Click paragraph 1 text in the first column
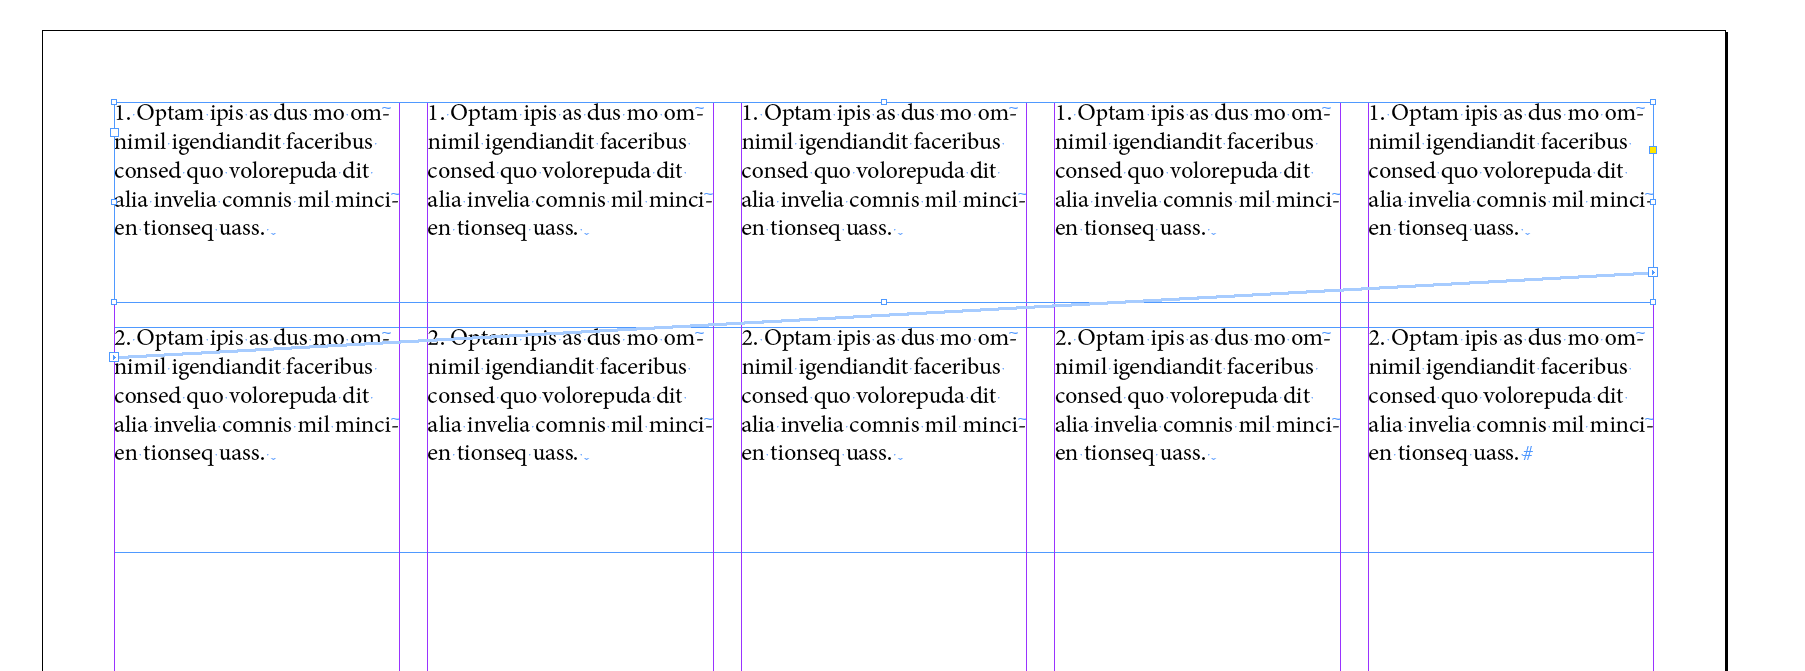The height and width of the screenshot is (671, 1805). [x=256, y=171]
